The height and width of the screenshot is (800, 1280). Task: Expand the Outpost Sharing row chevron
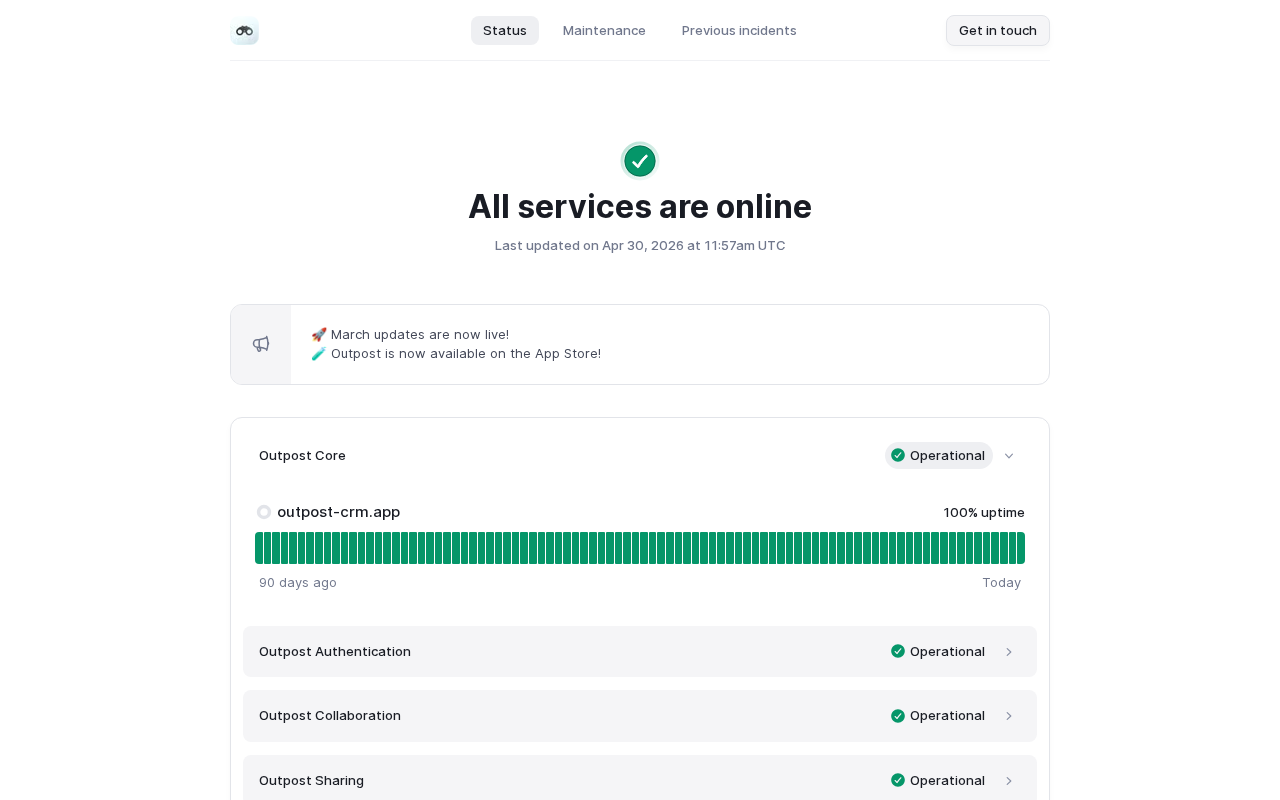(1009, 781)
